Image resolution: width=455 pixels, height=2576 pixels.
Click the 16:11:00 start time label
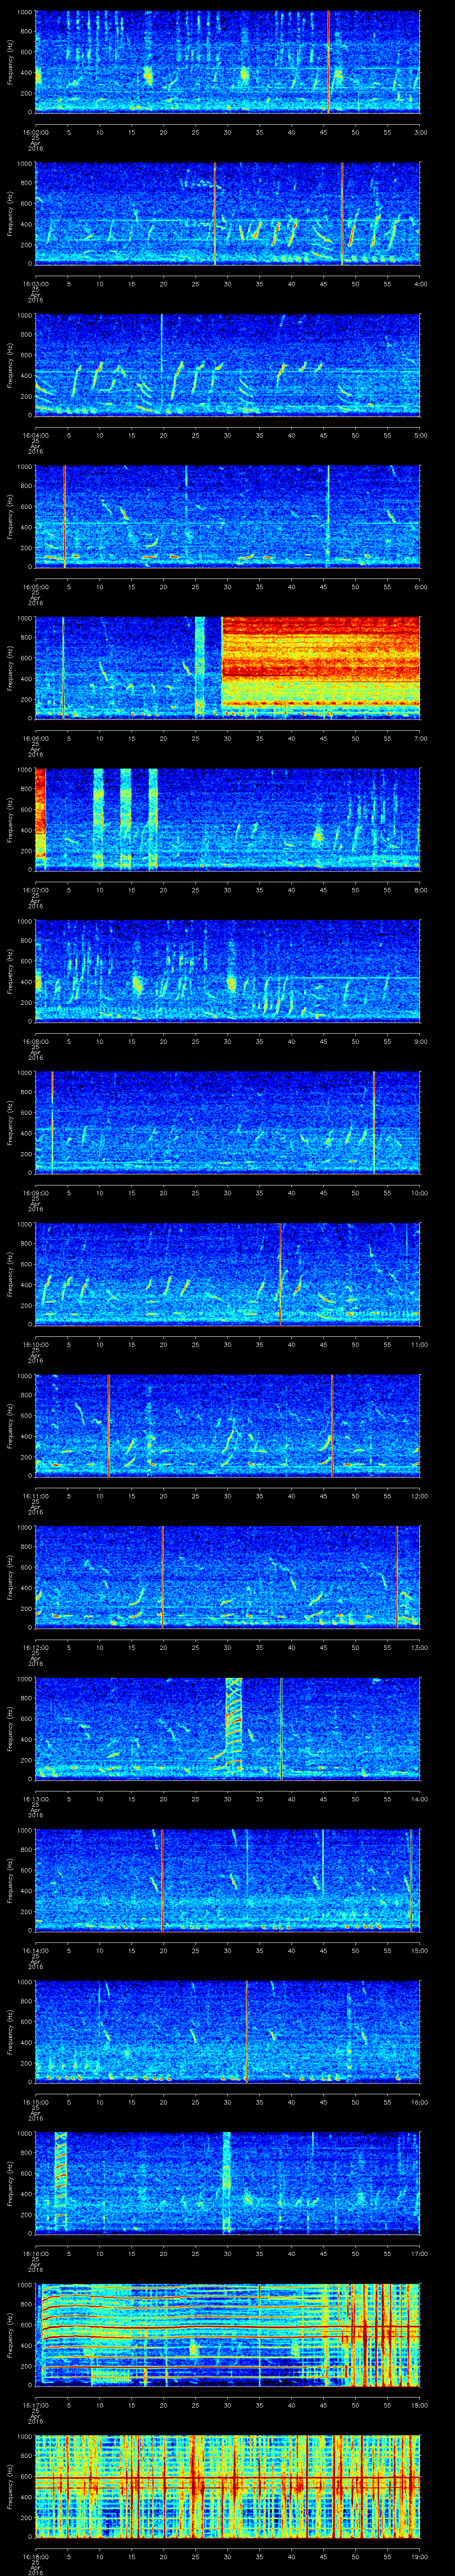click(x=35, y=1496)
